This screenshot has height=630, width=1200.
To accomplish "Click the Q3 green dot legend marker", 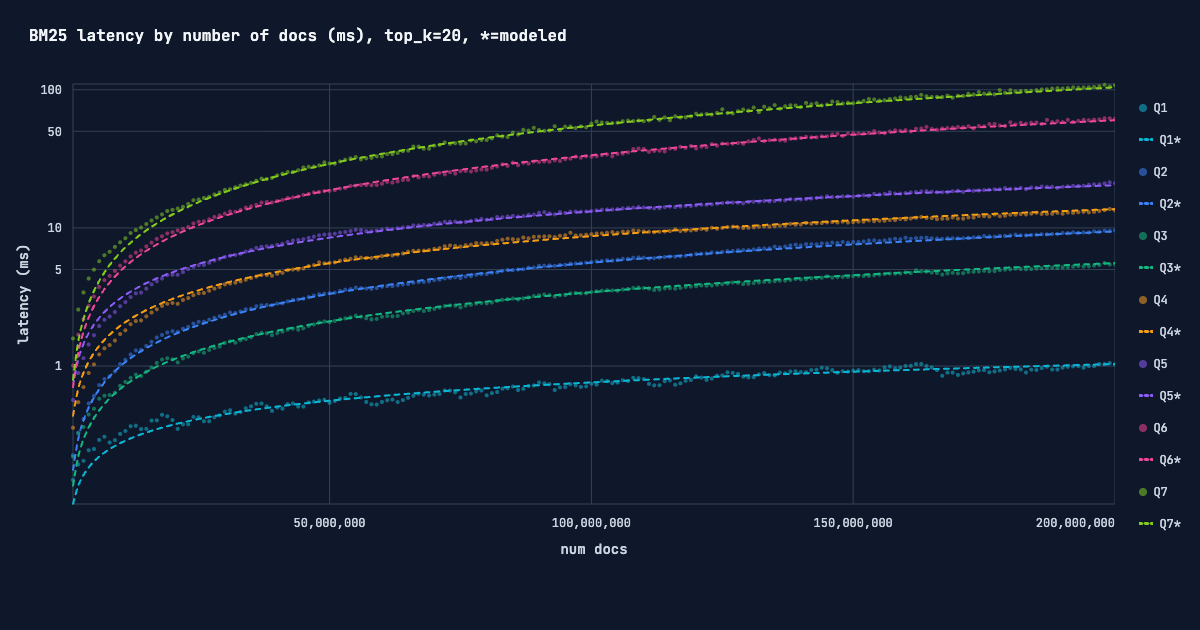I will click(1143, 236).
